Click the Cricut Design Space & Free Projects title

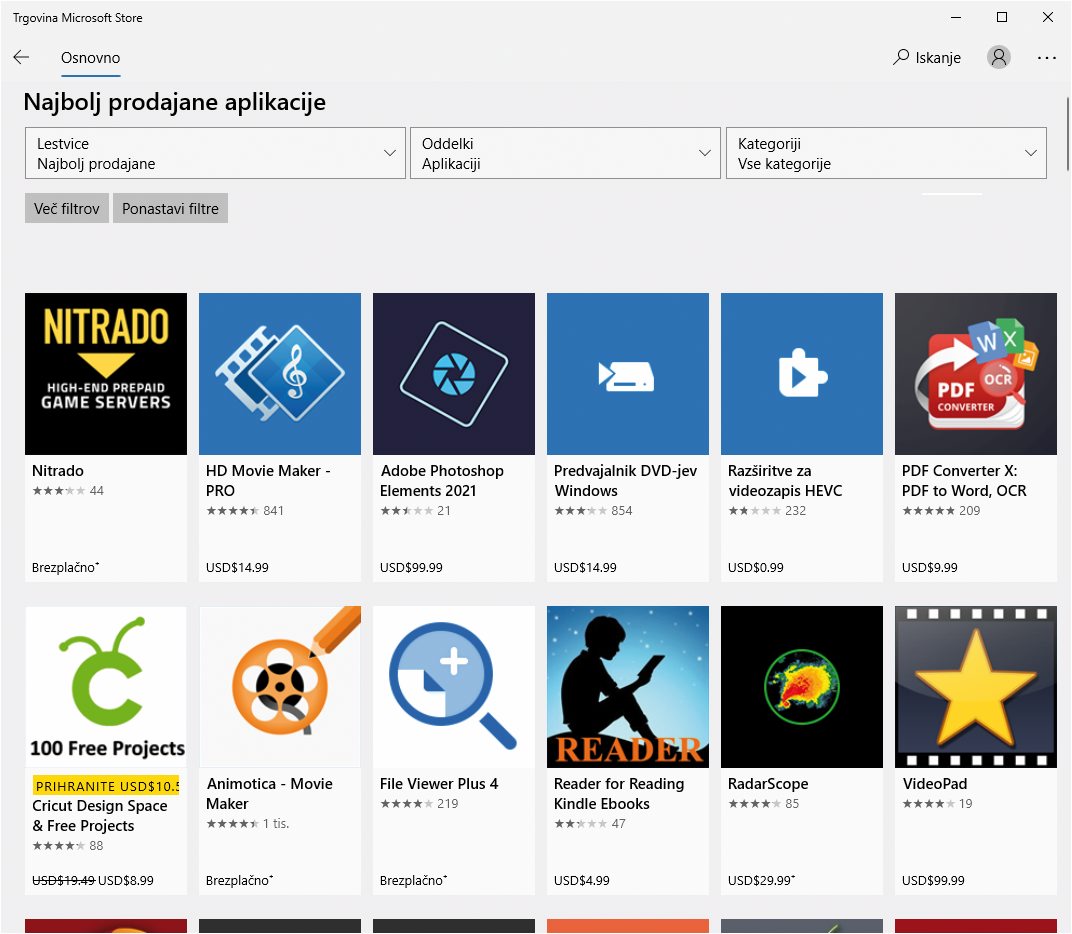coord(100,816)
